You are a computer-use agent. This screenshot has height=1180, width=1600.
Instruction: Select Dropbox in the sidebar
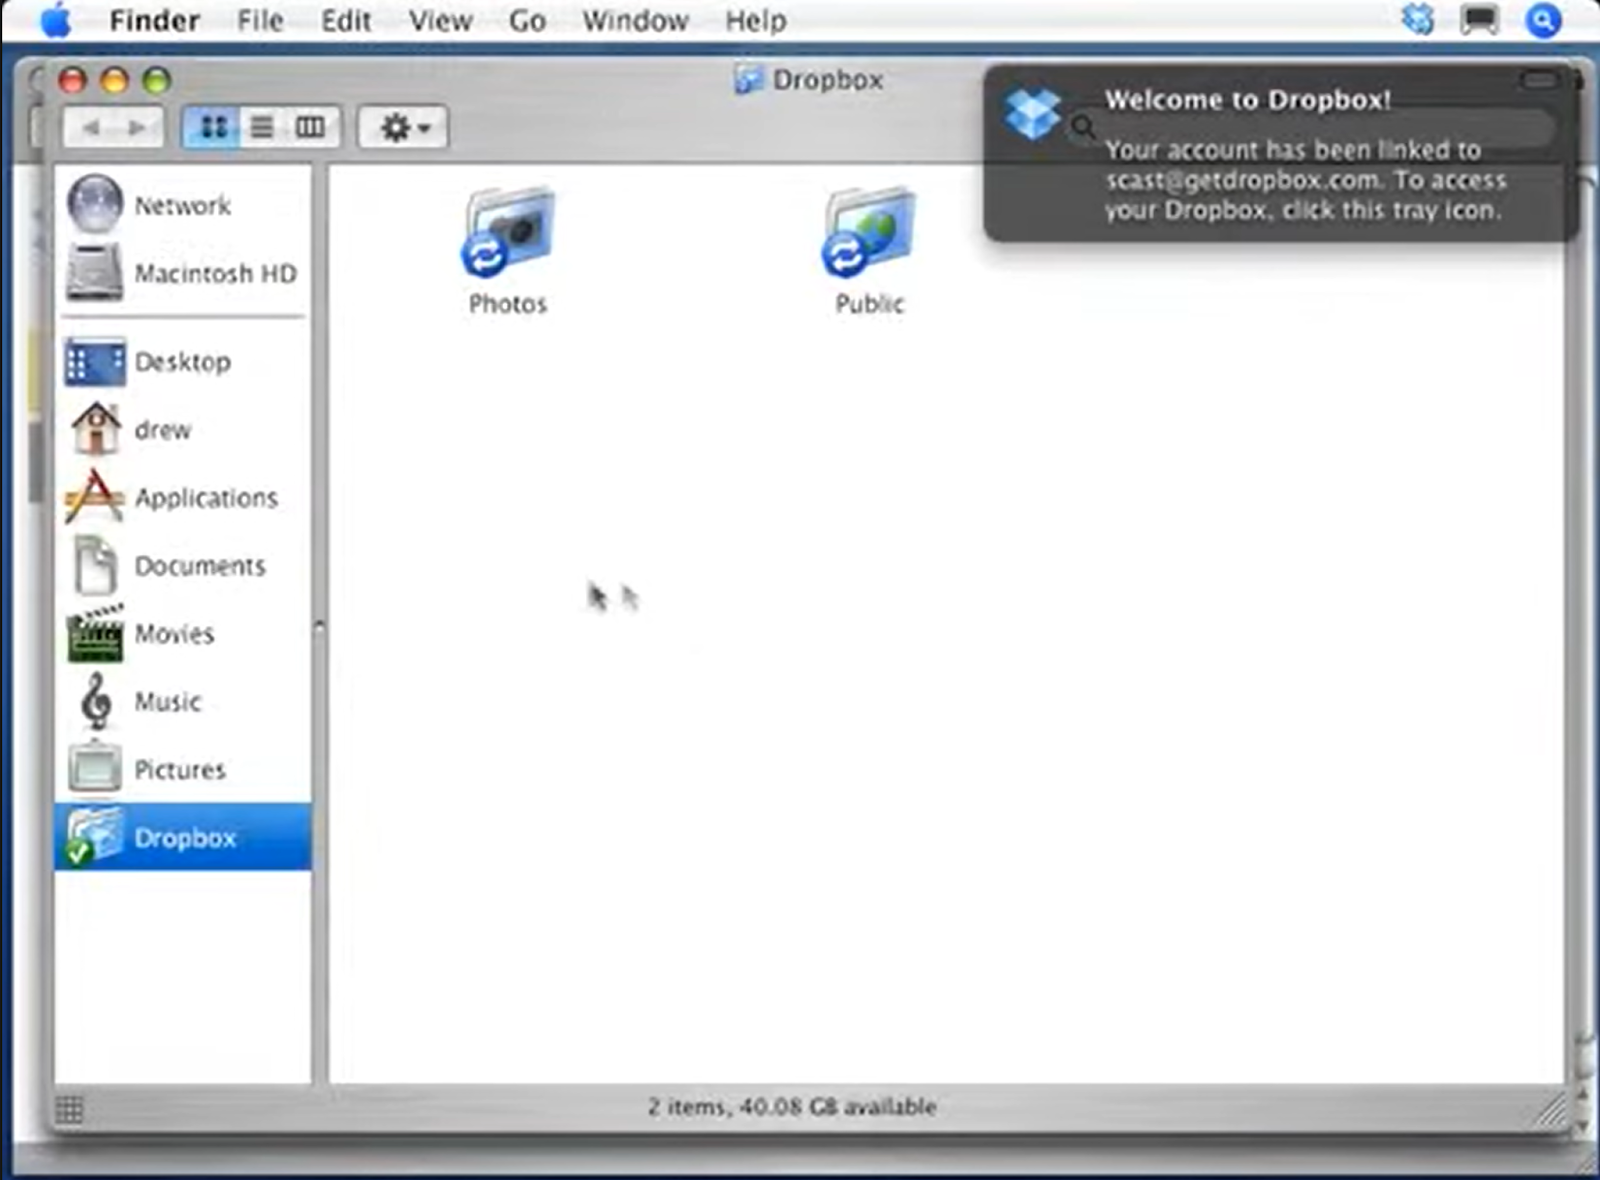[x=183, y=837]
